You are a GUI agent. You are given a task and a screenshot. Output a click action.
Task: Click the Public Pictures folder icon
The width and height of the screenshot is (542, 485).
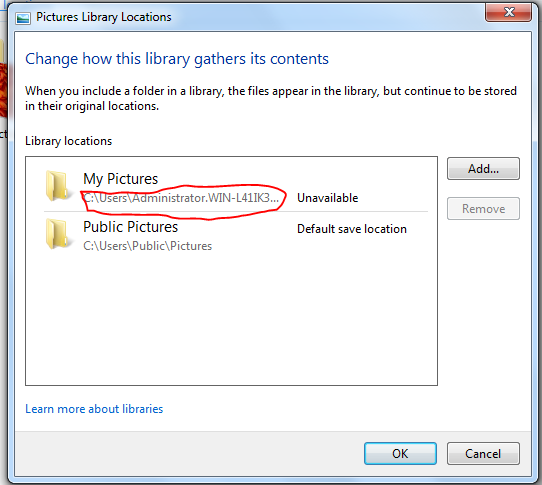57,234
